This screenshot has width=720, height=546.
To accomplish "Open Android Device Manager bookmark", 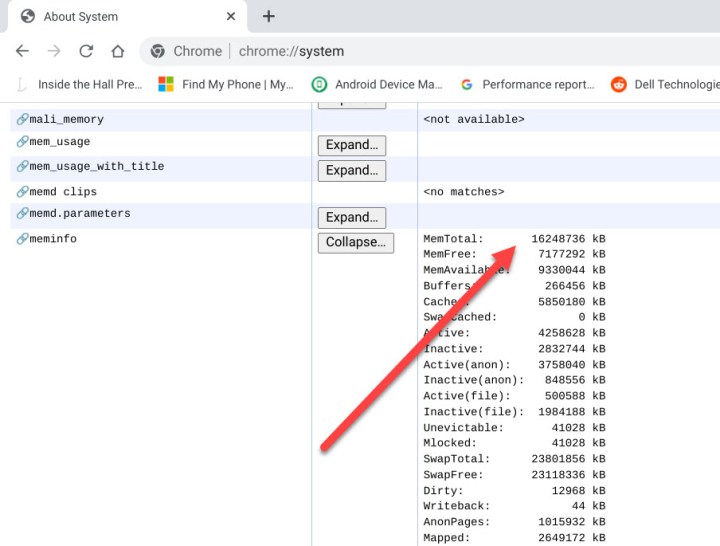I will pos(377,85).
